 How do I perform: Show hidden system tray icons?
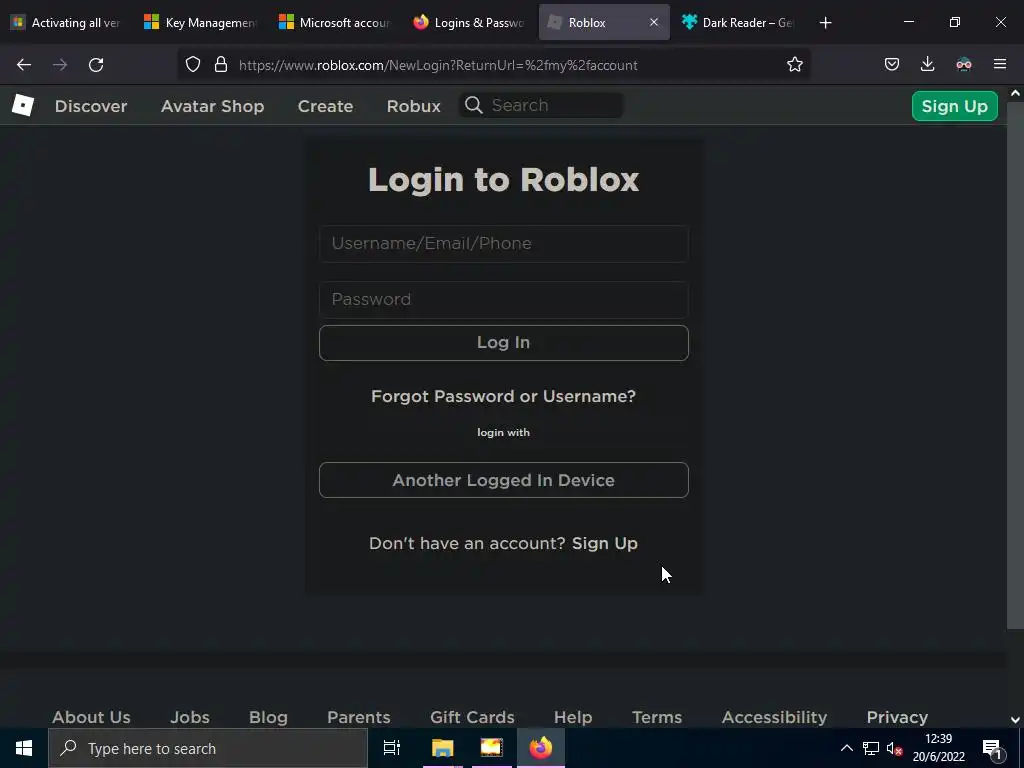point(846,748)
